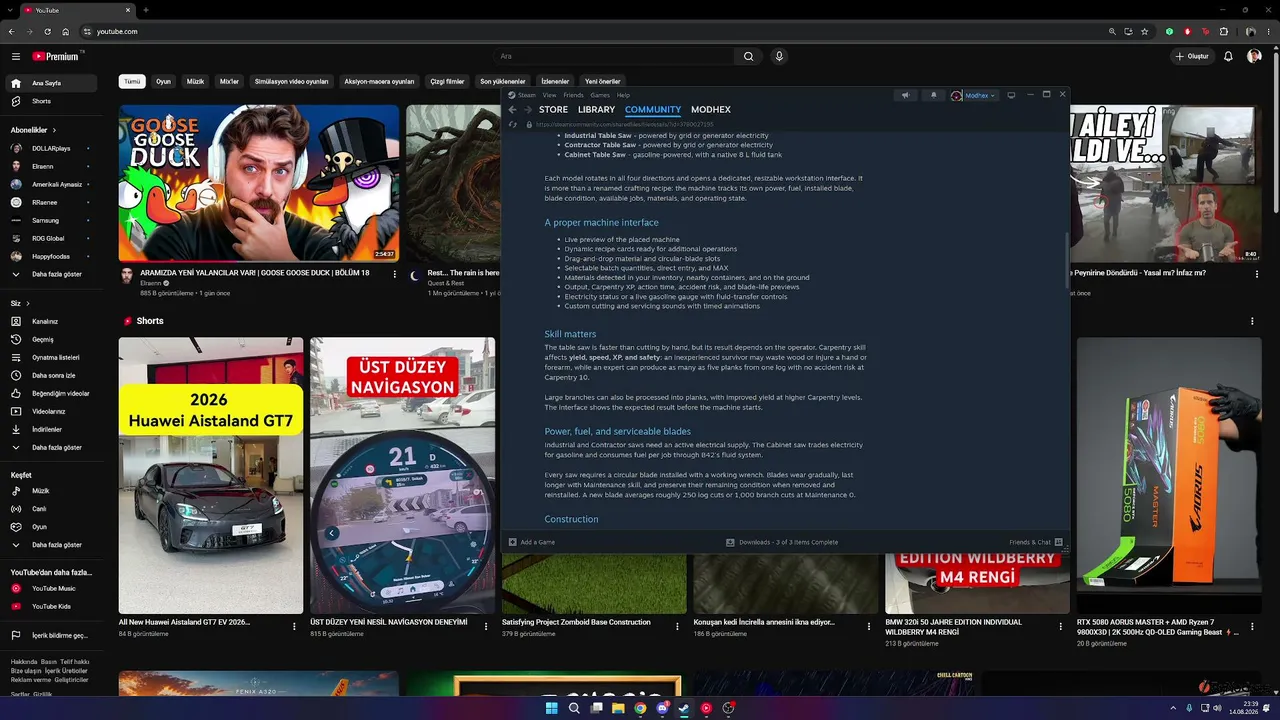Show hidden system tray icons

point(1174,708)
